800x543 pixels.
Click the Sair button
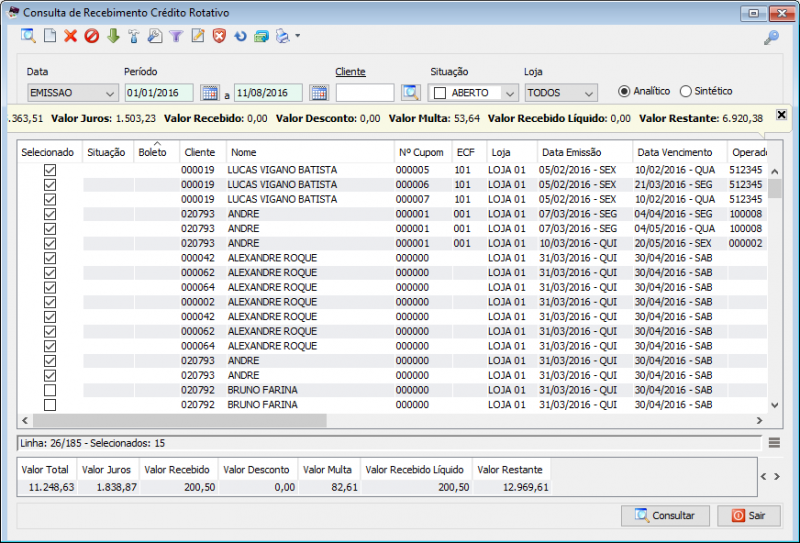click(x=748, y=515)
